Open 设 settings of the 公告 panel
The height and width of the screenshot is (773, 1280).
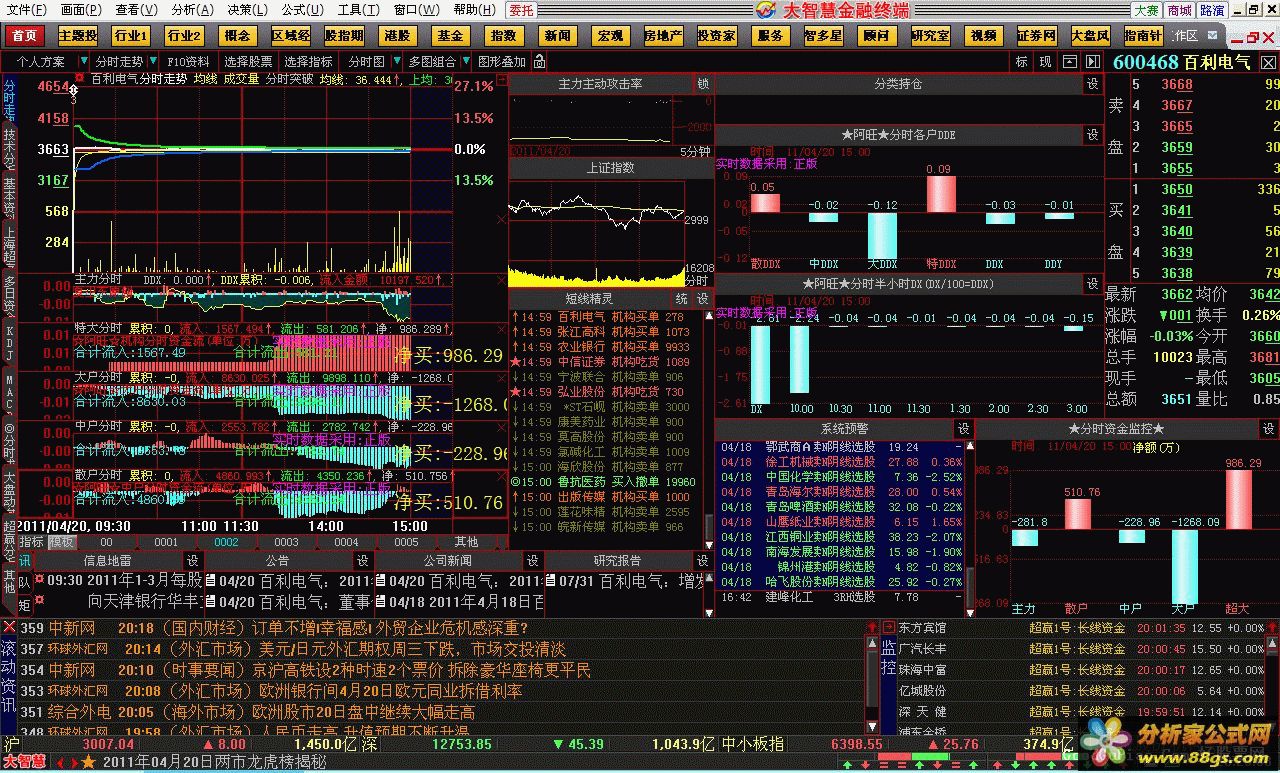click(x=363, y=561)
